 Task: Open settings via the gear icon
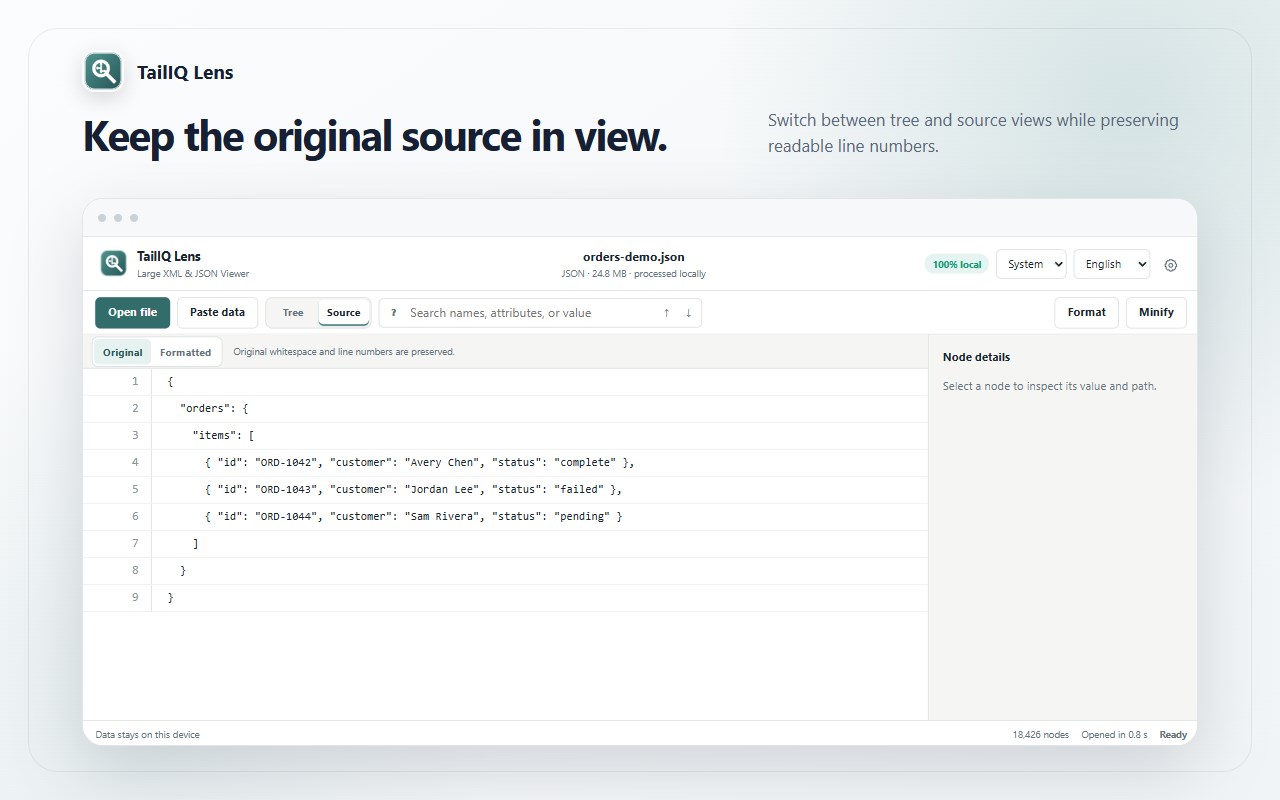(1171, 265)
